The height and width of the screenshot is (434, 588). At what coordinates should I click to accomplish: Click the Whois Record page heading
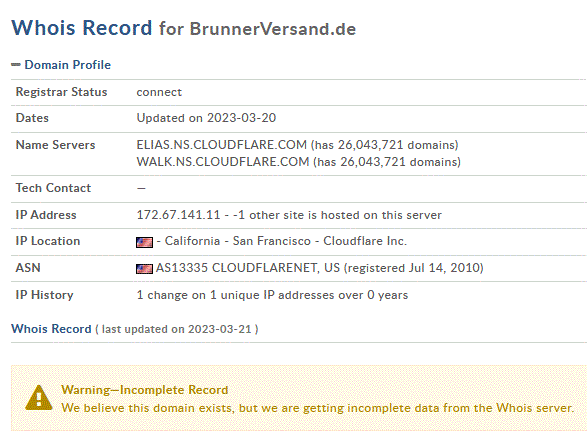(x=82, y=28)
